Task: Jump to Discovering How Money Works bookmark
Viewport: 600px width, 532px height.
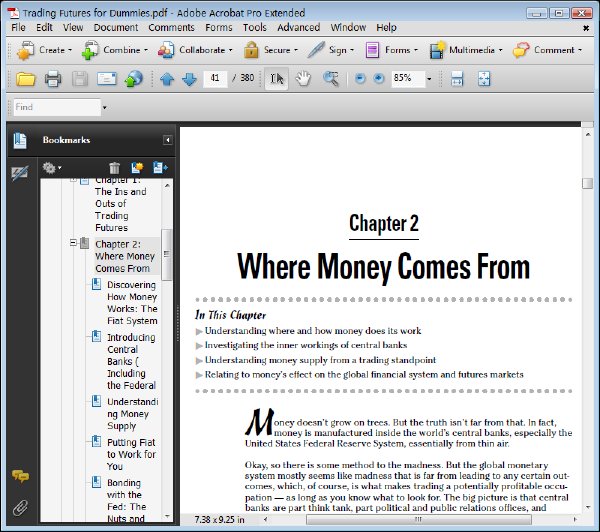Action: [x=132, y=303]
